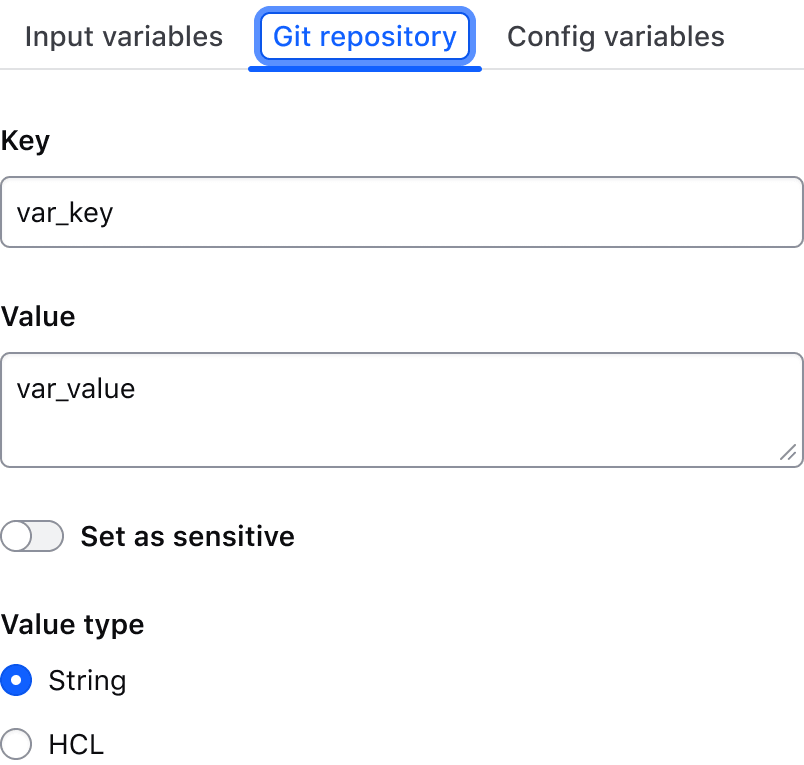Click the highlighted Git repository tab outline

tap(364, 36)
